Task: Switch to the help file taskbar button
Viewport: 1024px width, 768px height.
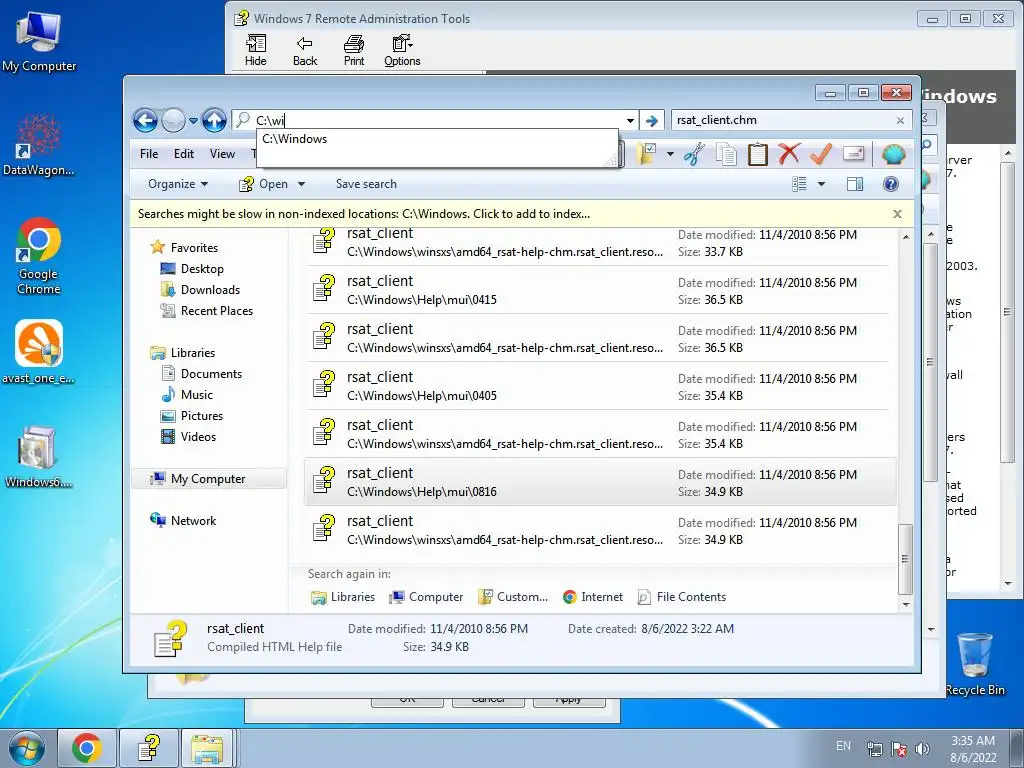Action: (150, 748)
